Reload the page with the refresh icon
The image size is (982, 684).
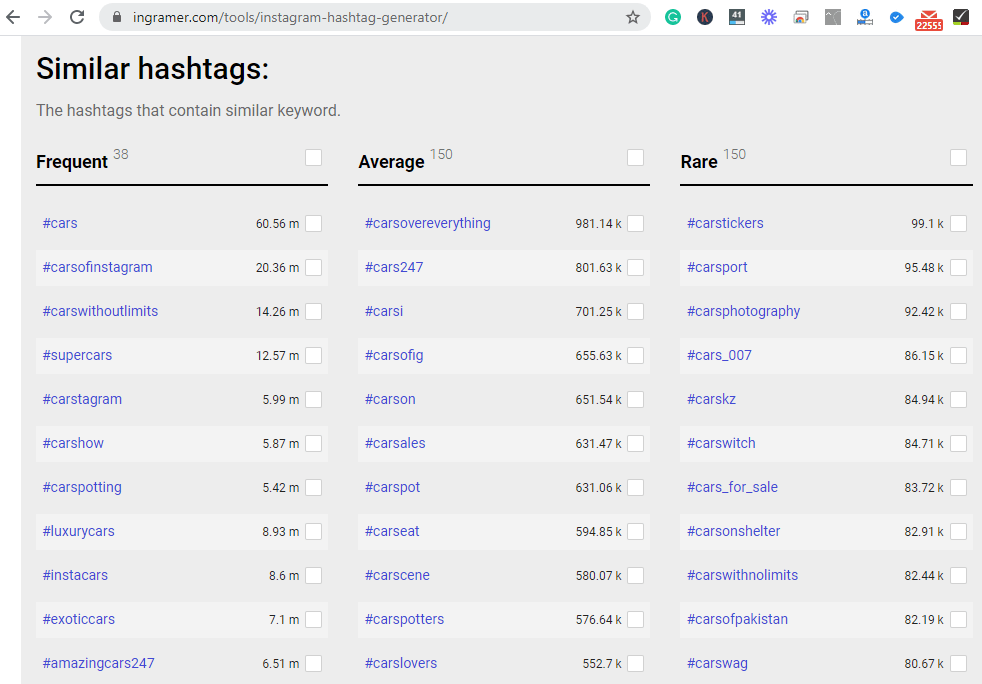[77, 17]
